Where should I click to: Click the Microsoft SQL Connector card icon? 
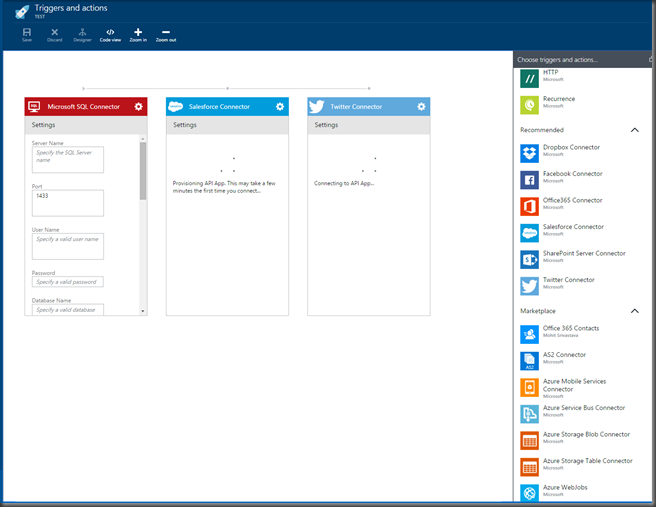click(x=34, y=107)
